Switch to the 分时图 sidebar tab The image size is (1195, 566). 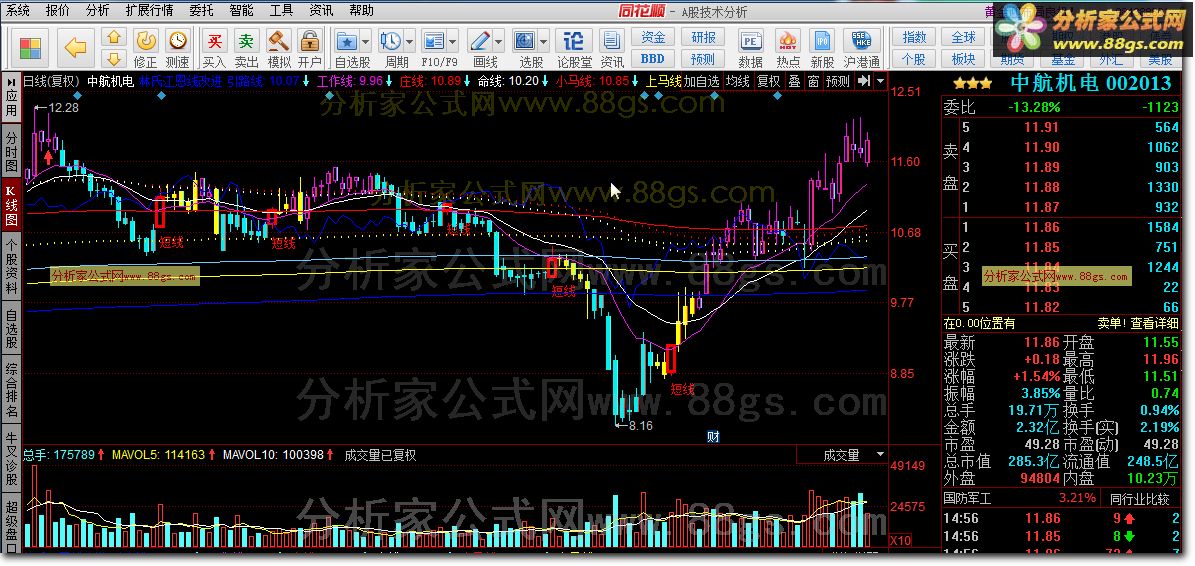coord(11,150)
